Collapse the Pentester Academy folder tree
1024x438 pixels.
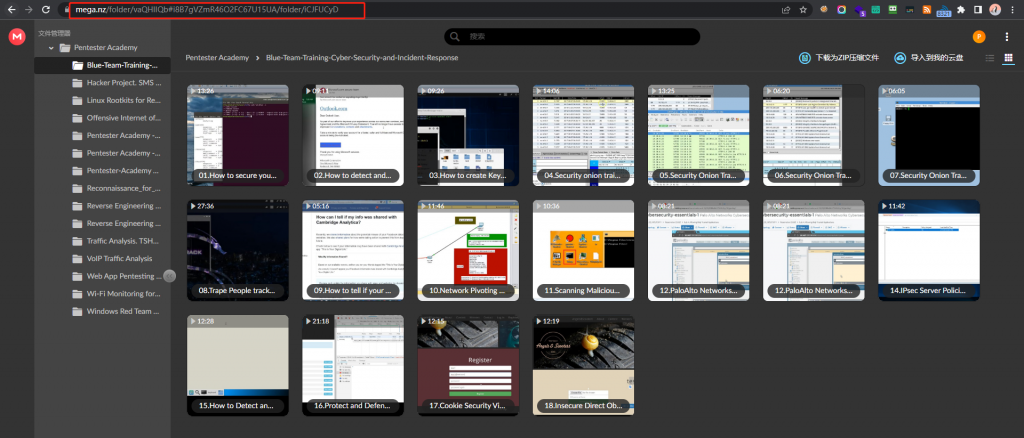(51, 48)
